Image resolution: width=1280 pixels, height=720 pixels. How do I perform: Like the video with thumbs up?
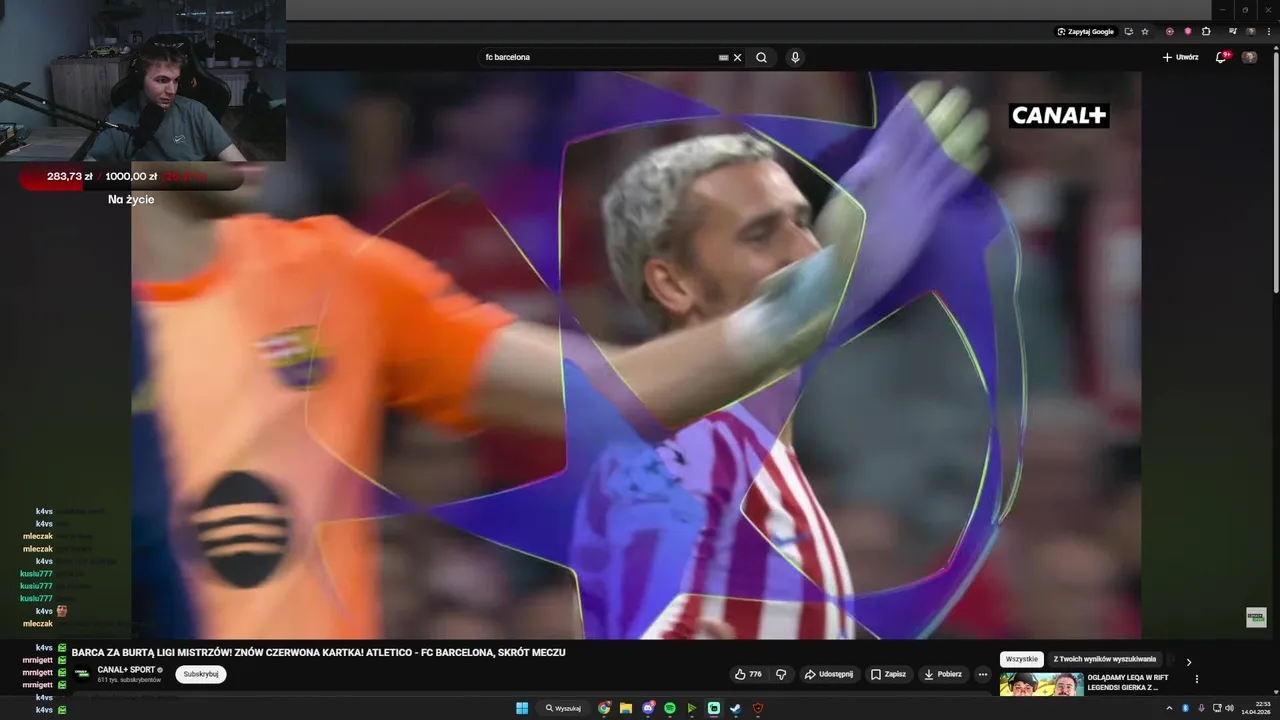tap(749, 674)
